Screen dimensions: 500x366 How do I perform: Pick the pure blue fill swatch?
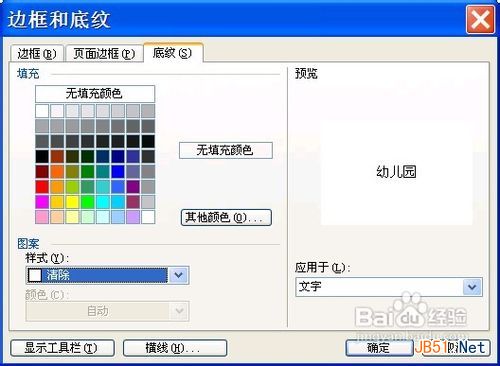click(x=118, y=172)
